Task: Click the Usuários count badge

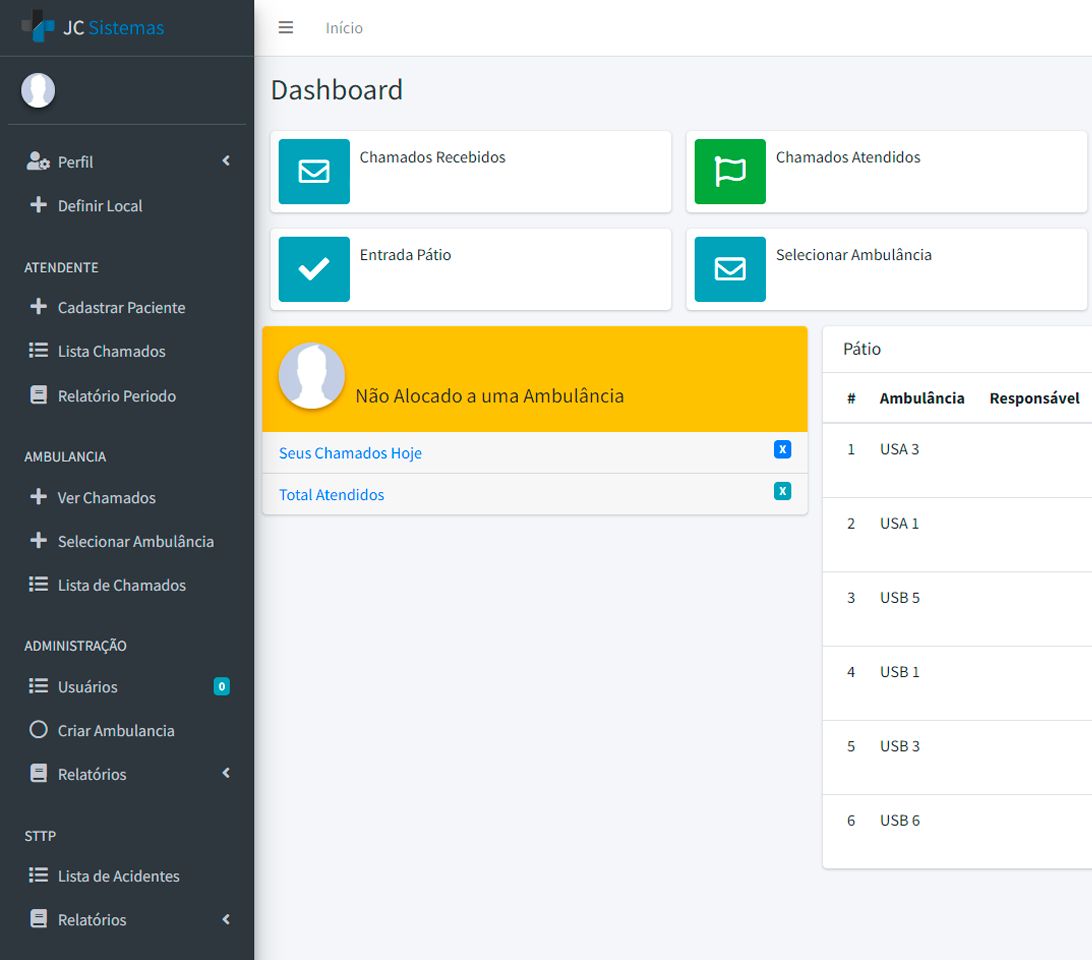Action: click(x=221, y=686)
